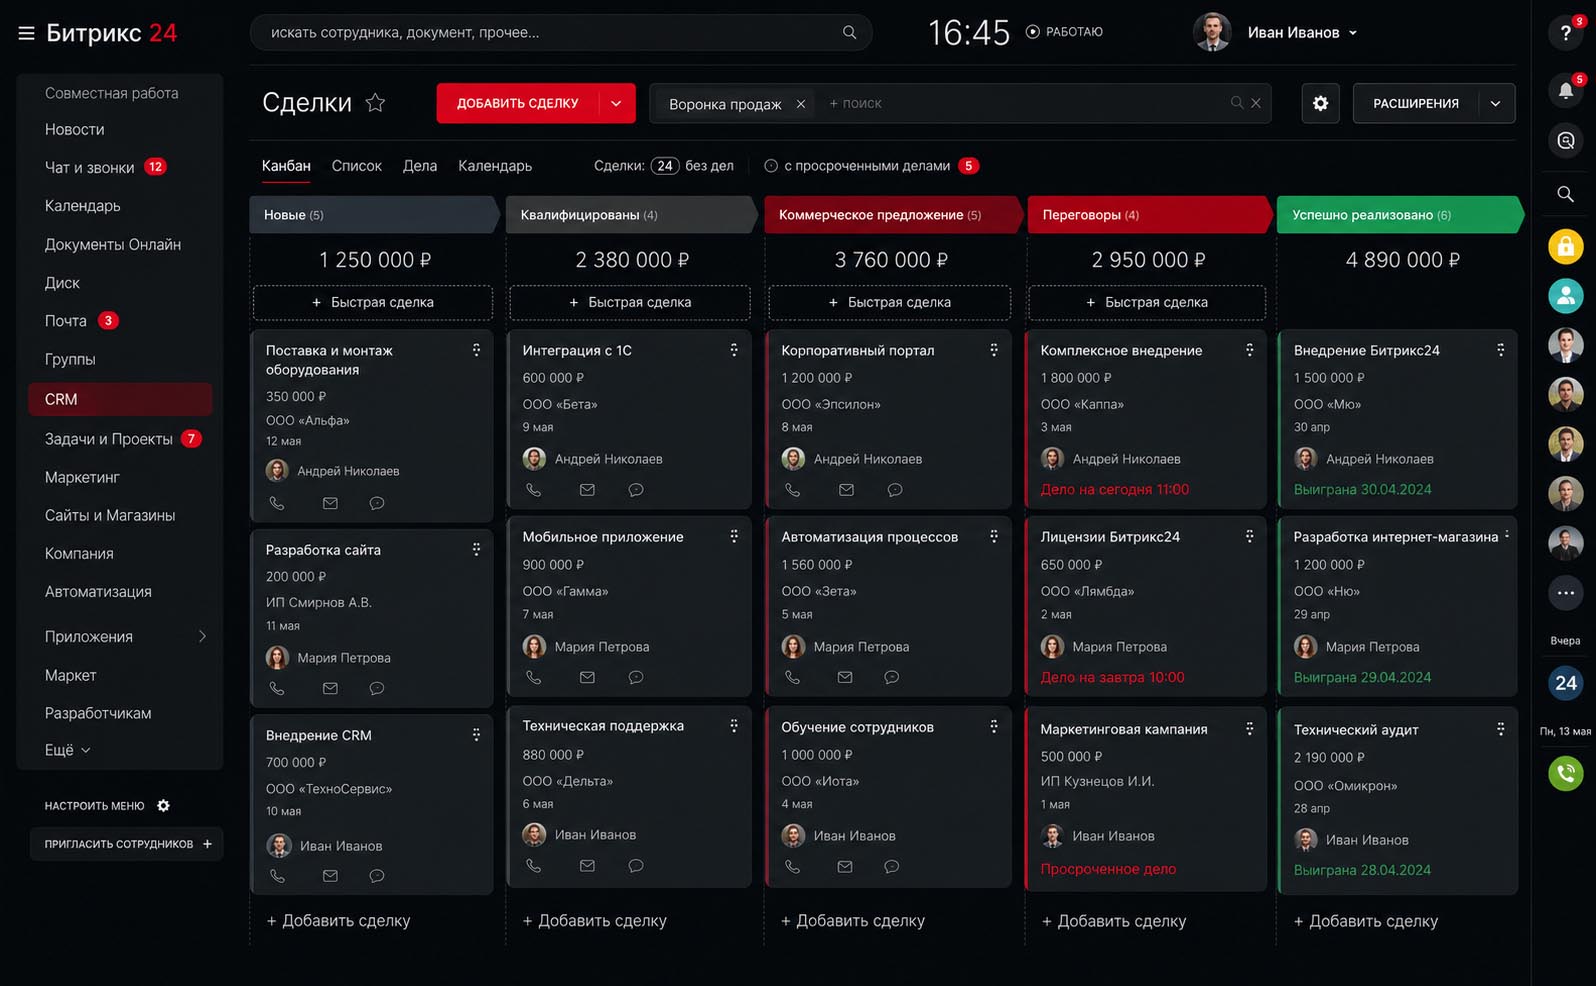The height and width of the screenshot is (986, 1596).
Task: Click the yellow lock icon
Action: pyautogui.click(x=1565, y=246)
